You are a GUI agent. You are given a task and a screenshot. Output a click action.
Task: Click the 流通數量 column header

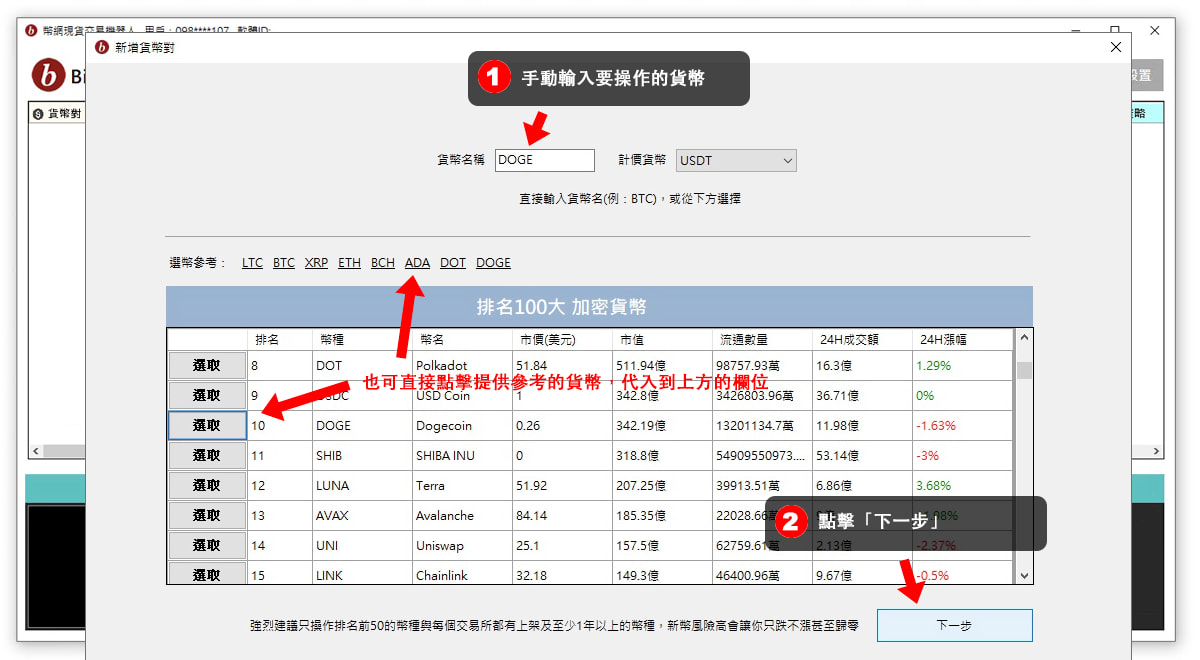point(762,340)
